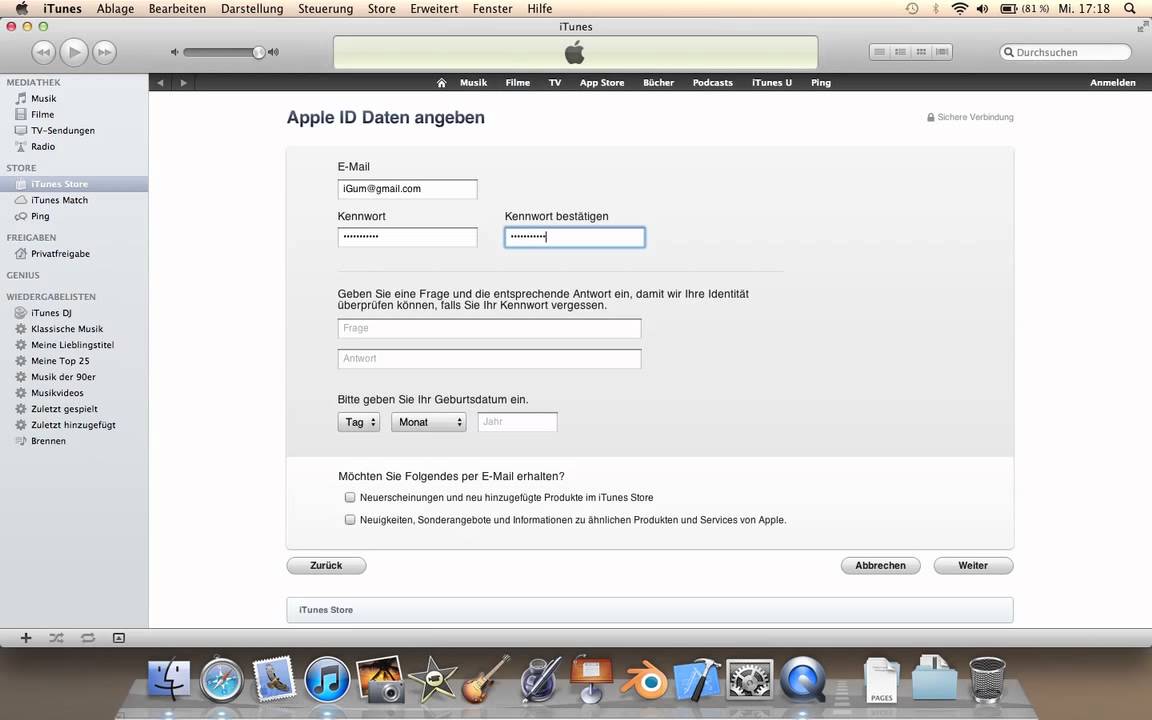Open the Ping store tab

coord(821,83)
